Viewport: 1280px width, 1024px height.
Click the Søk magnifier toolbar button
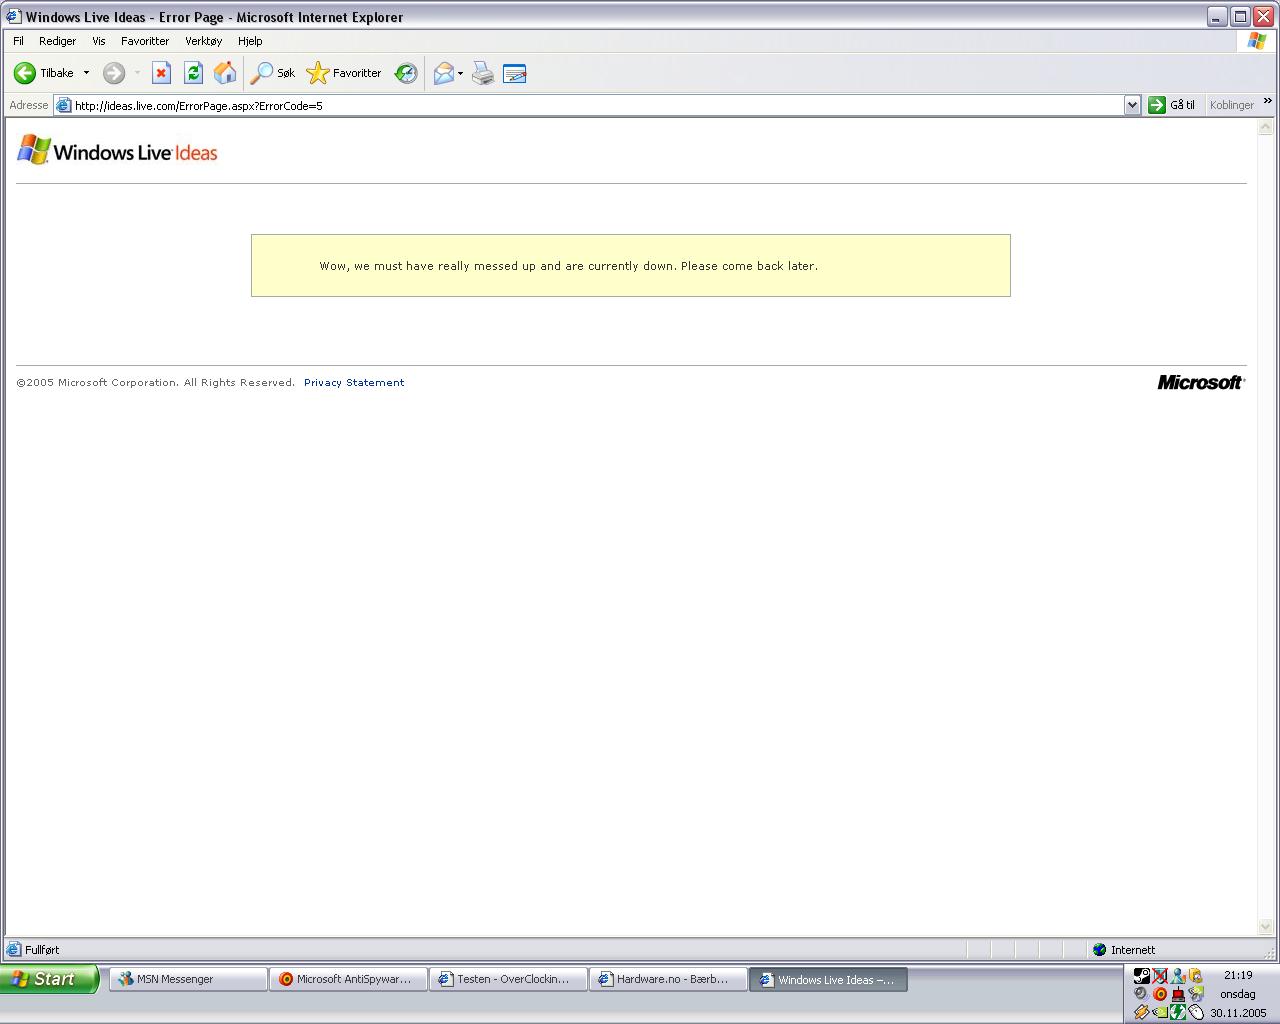coord(272,73)
